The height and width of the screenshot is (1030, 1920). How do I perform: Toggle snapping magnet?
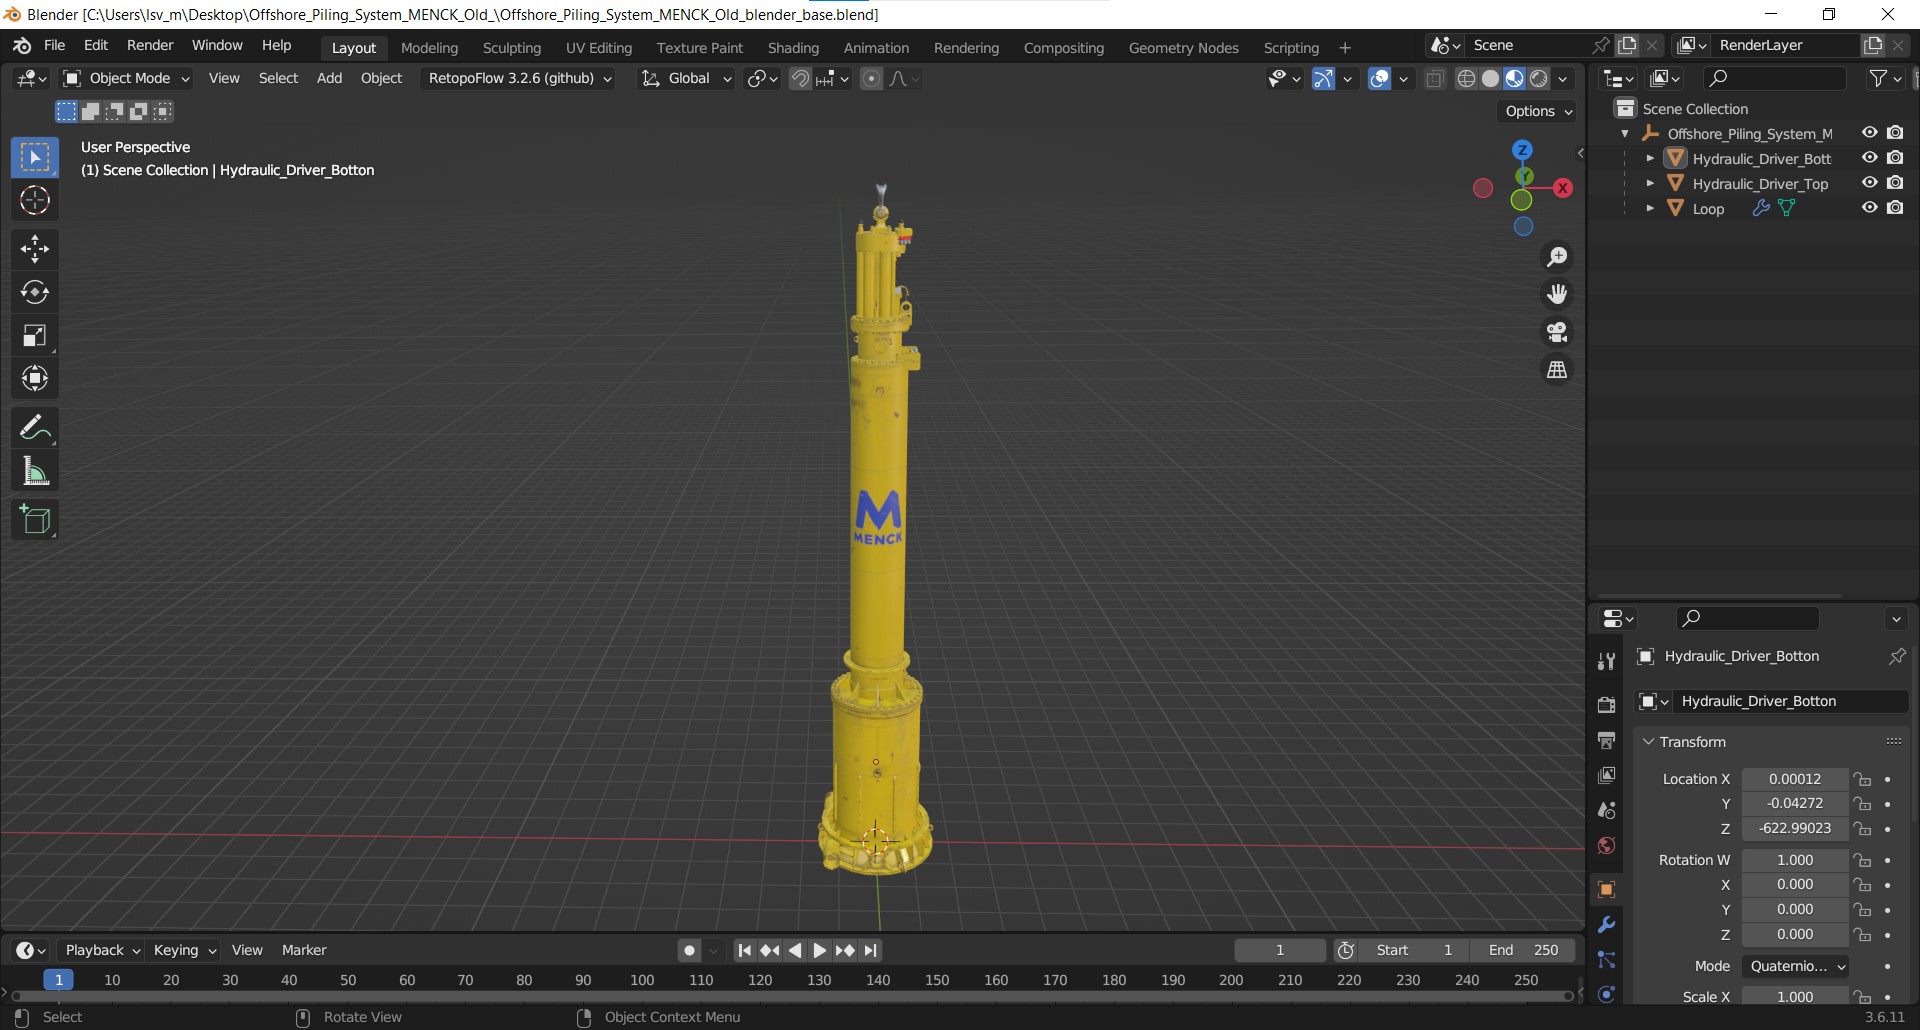800,79
